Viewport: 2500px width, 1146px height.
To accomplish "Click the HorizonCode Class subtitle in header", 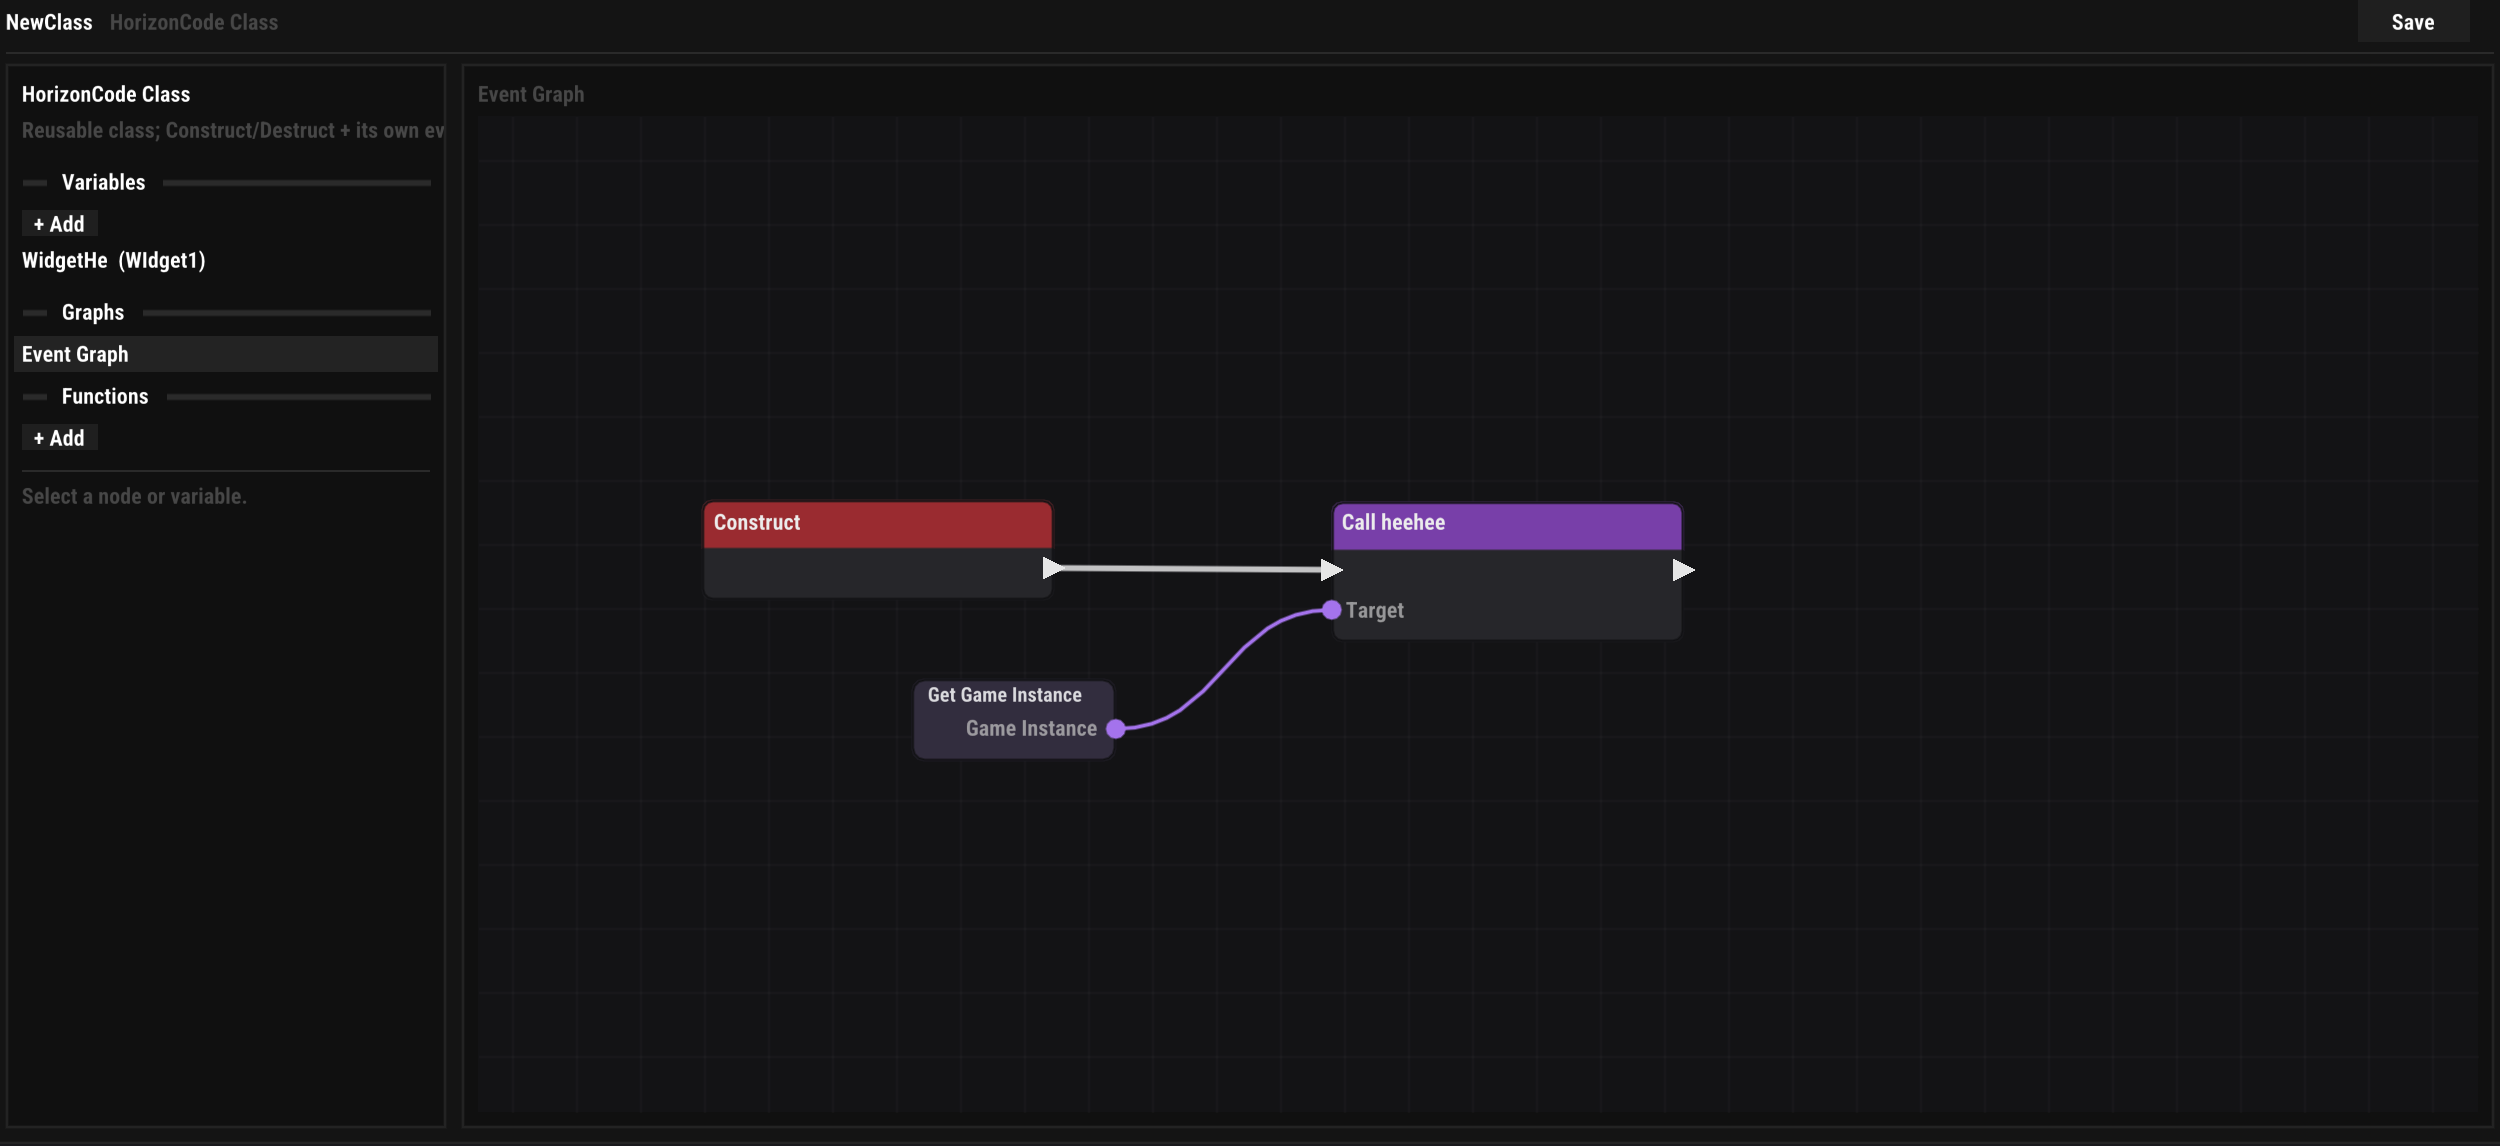I will point(194,22).
